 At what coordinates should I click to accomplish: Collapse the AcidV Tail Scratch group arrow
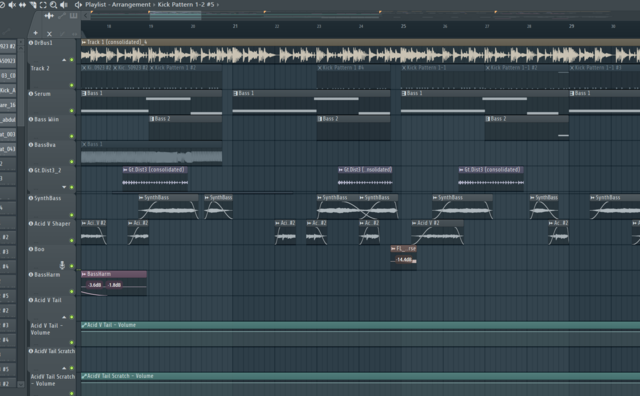[x=64, y=368]
